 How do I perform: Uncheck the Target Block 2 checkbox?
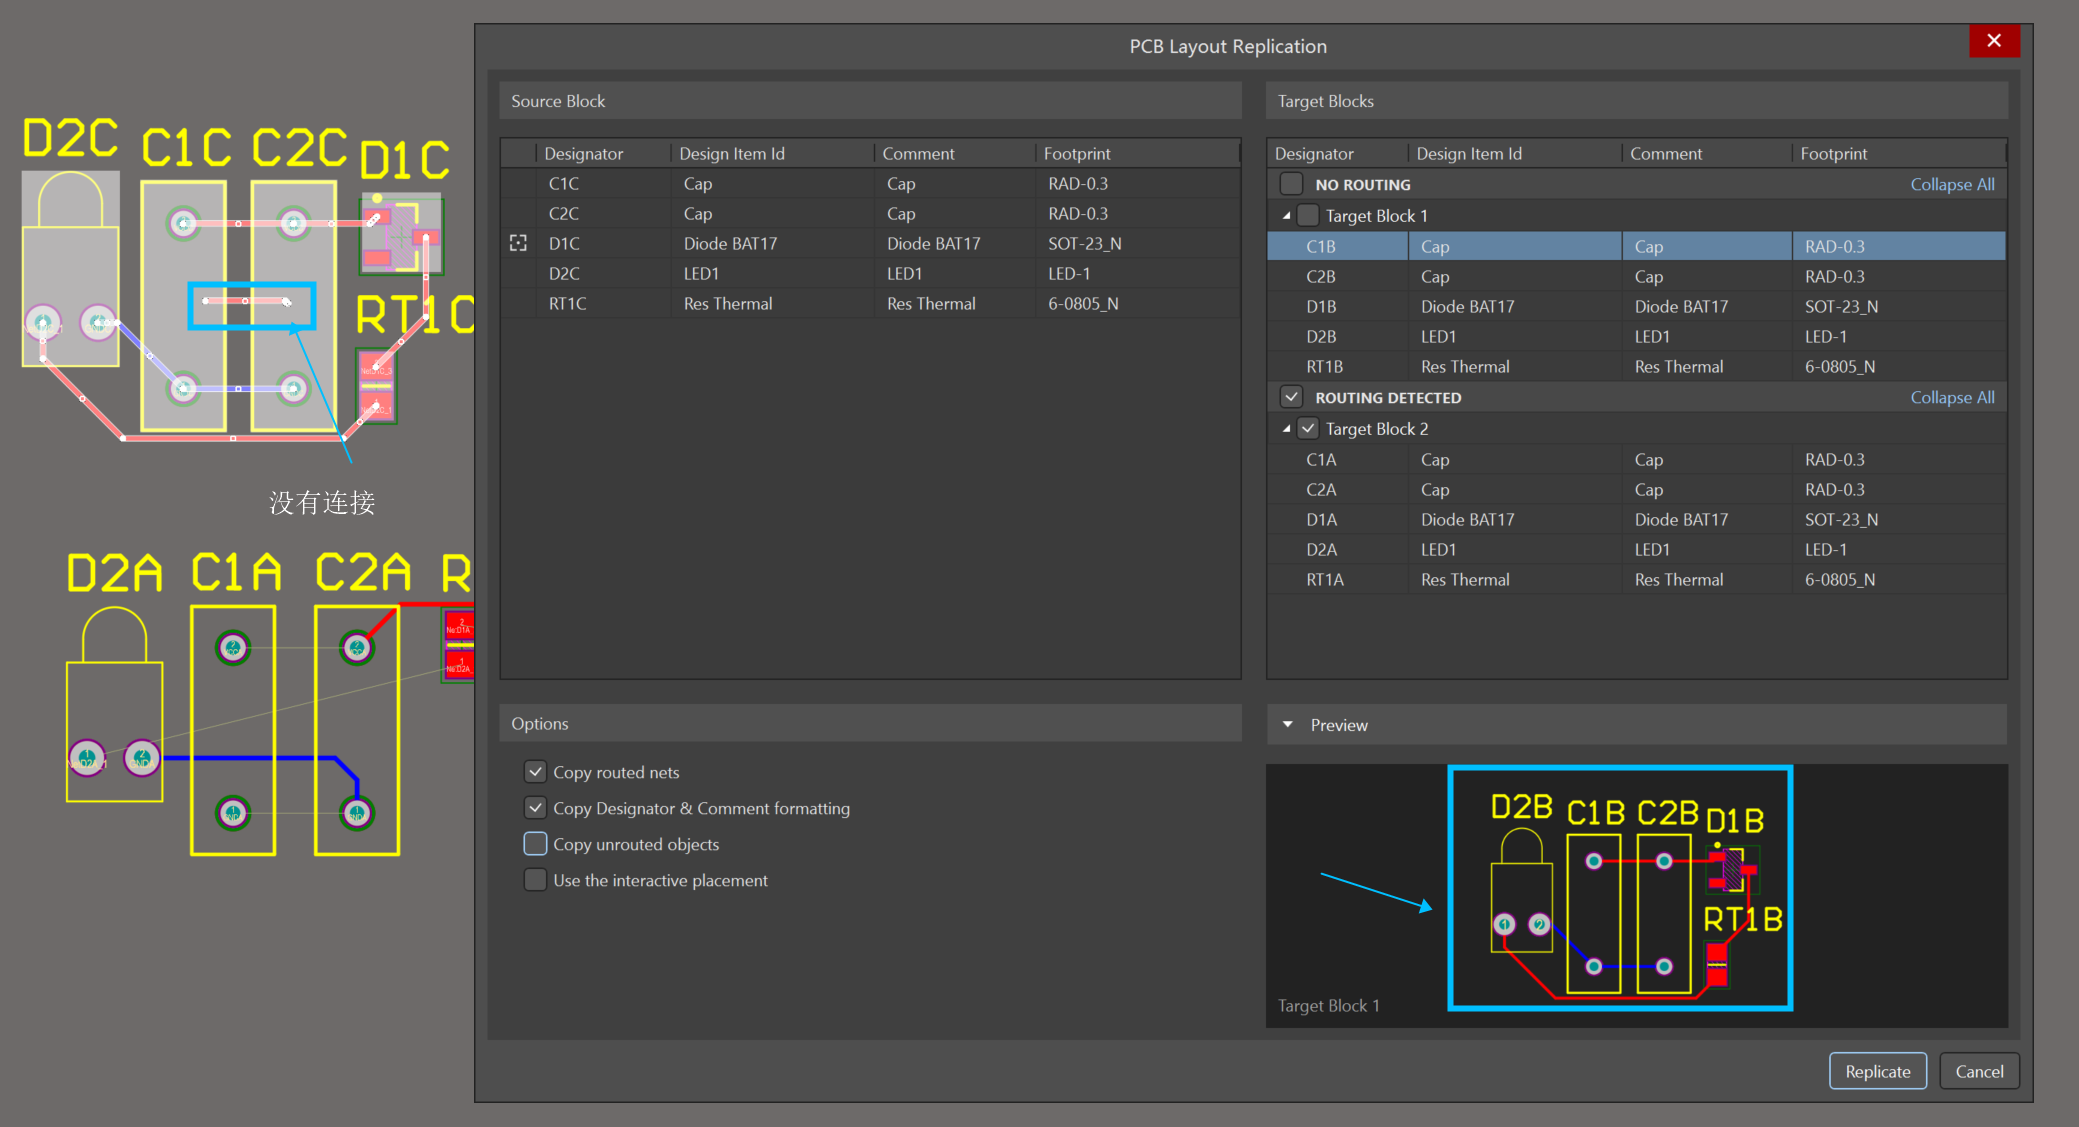pyautogui.click(x=1308, y=429)
